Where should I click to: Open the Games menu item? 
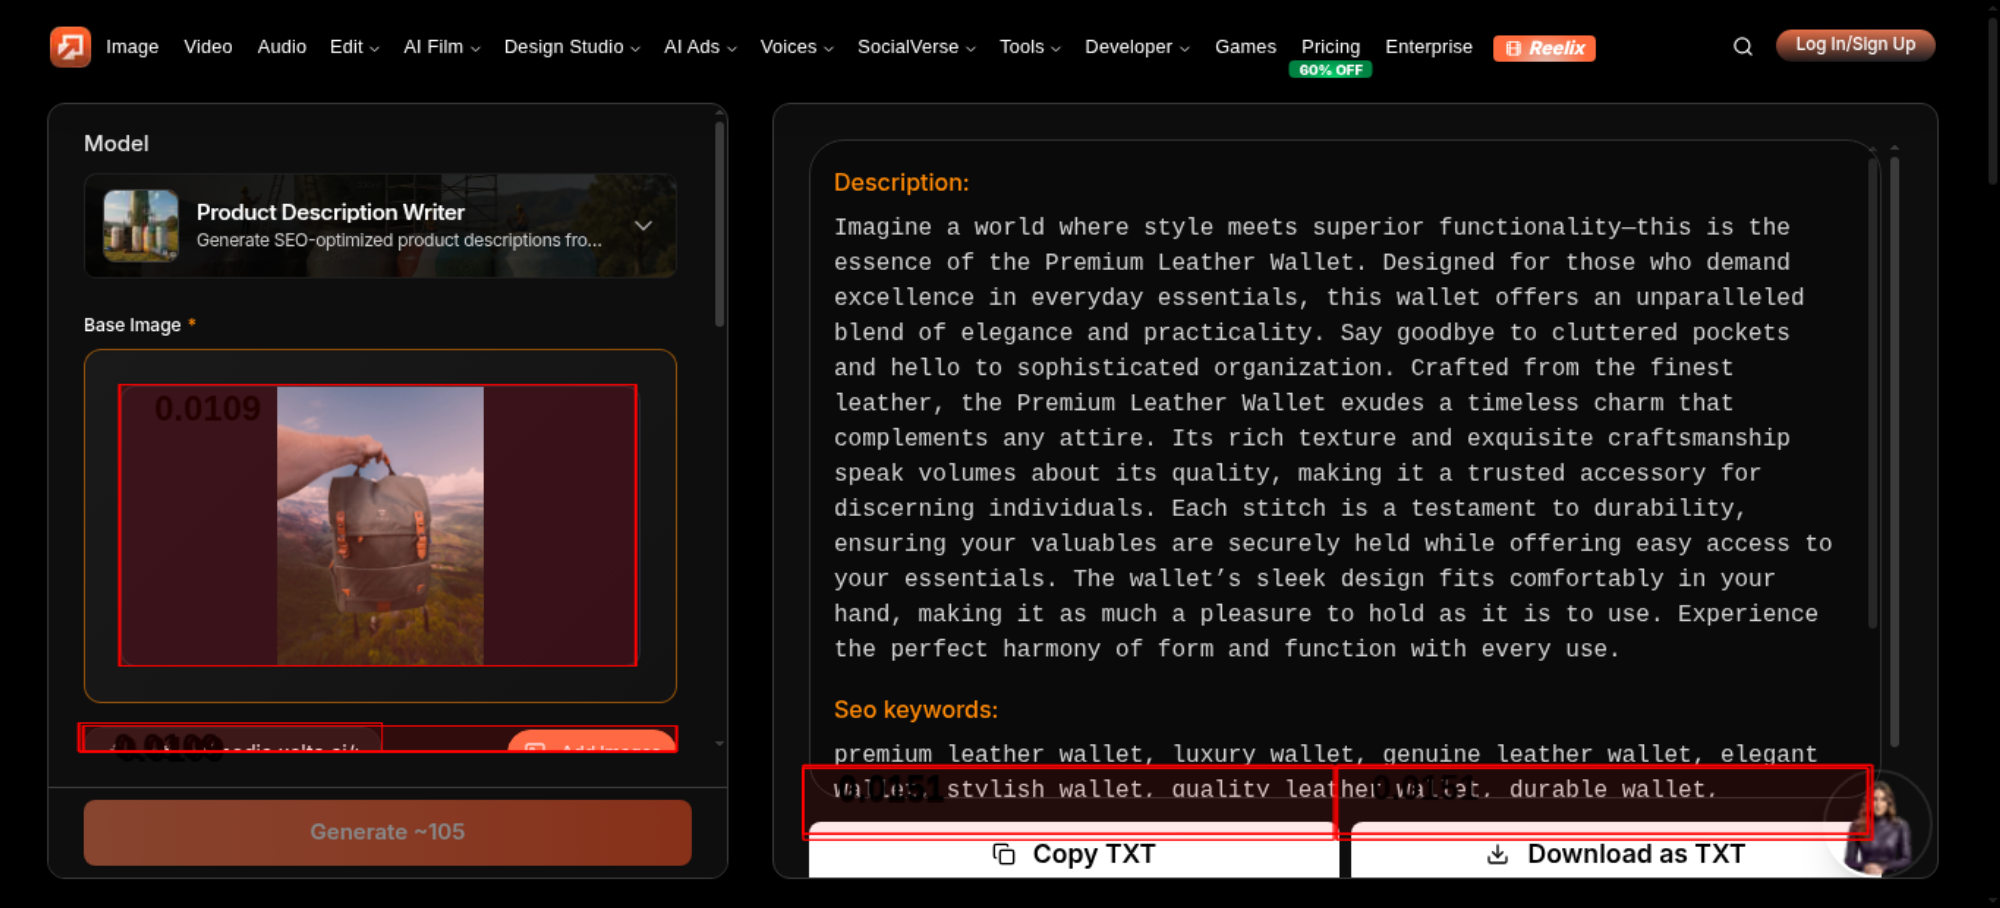tap(1245, 47)
